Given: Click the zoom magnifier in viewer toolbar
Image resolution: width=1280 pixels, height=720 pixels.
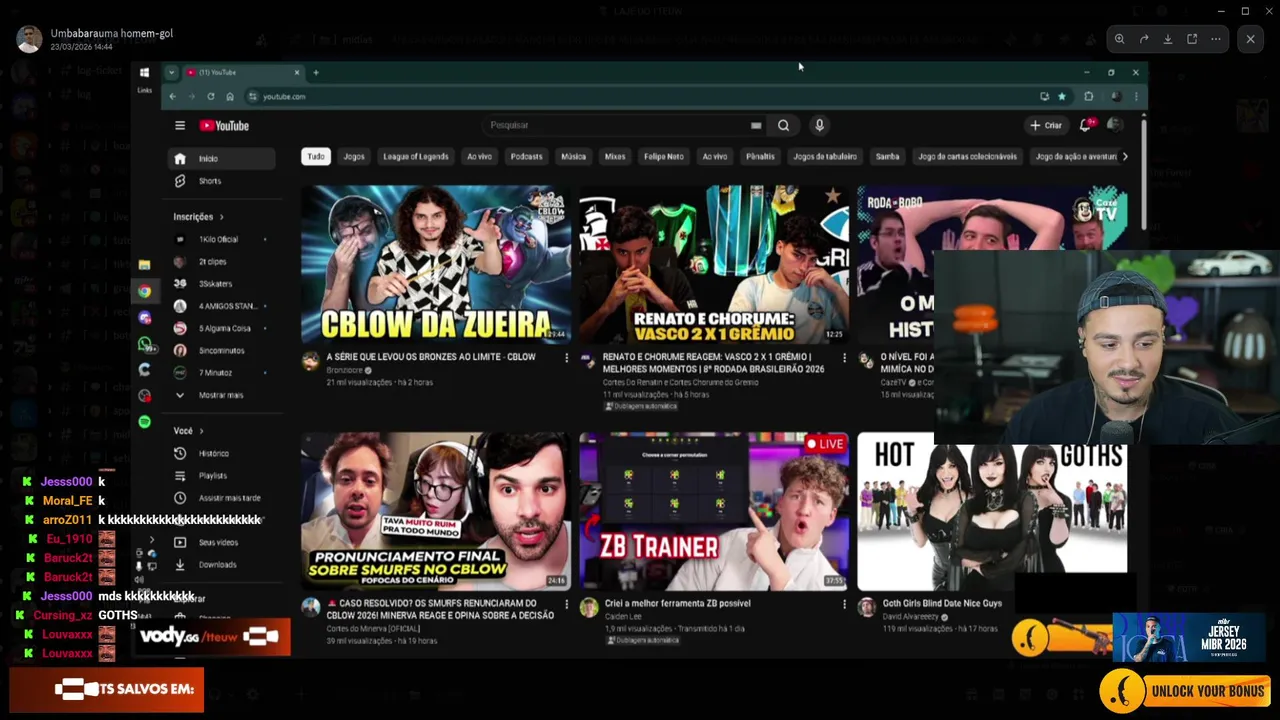Looking at the screenshot, I should (1119, 39).
